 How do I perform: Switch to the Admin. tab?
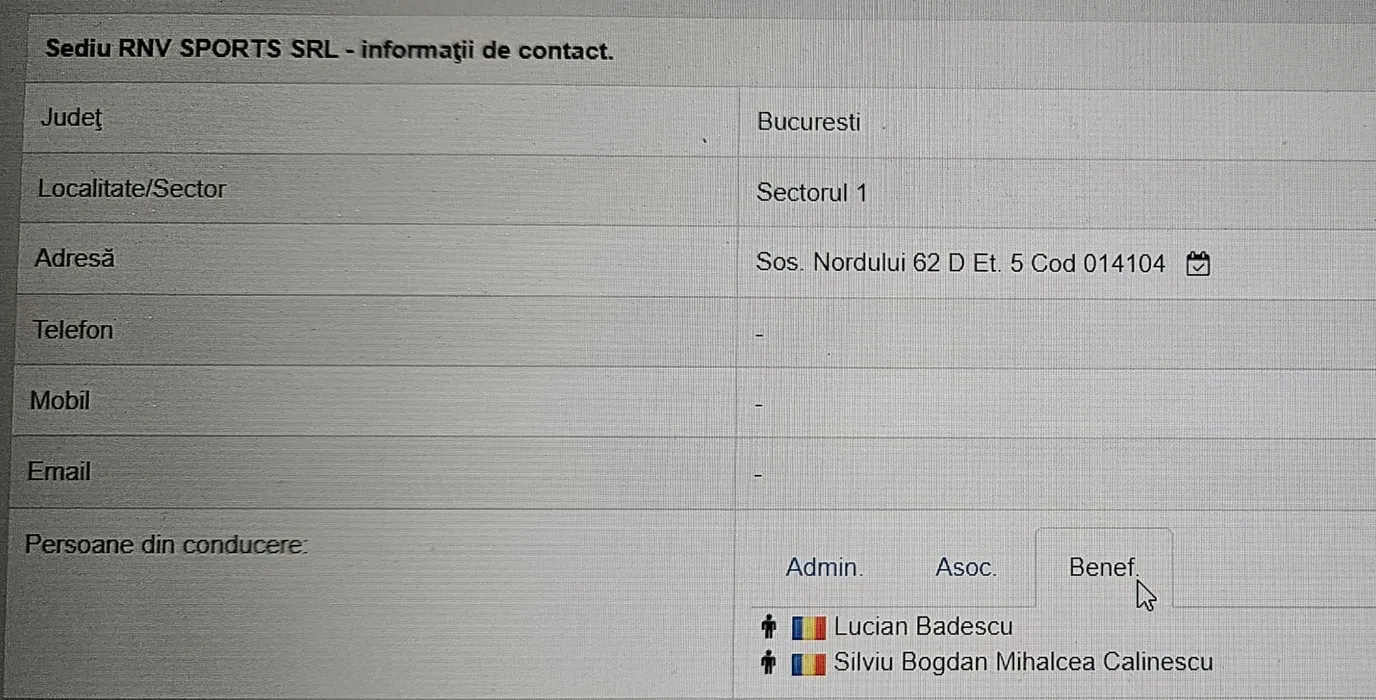[x=824, y=568]
